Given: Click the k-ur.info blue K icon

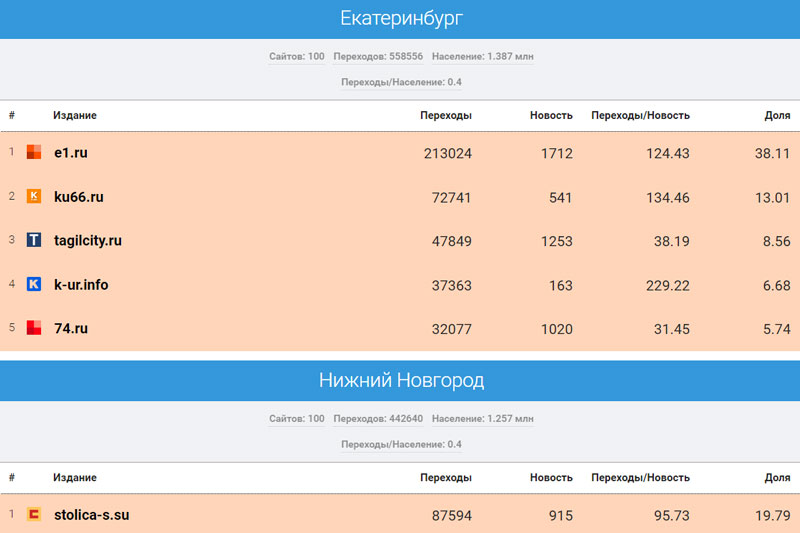Looking at the screenshot, I should point(34,285).
